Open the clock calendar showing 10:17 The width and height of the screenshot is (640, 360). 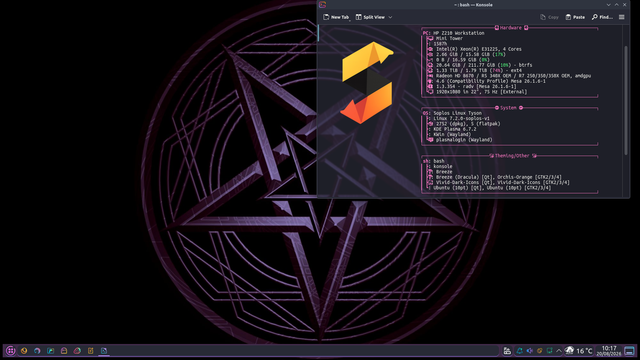click(609, 351)
